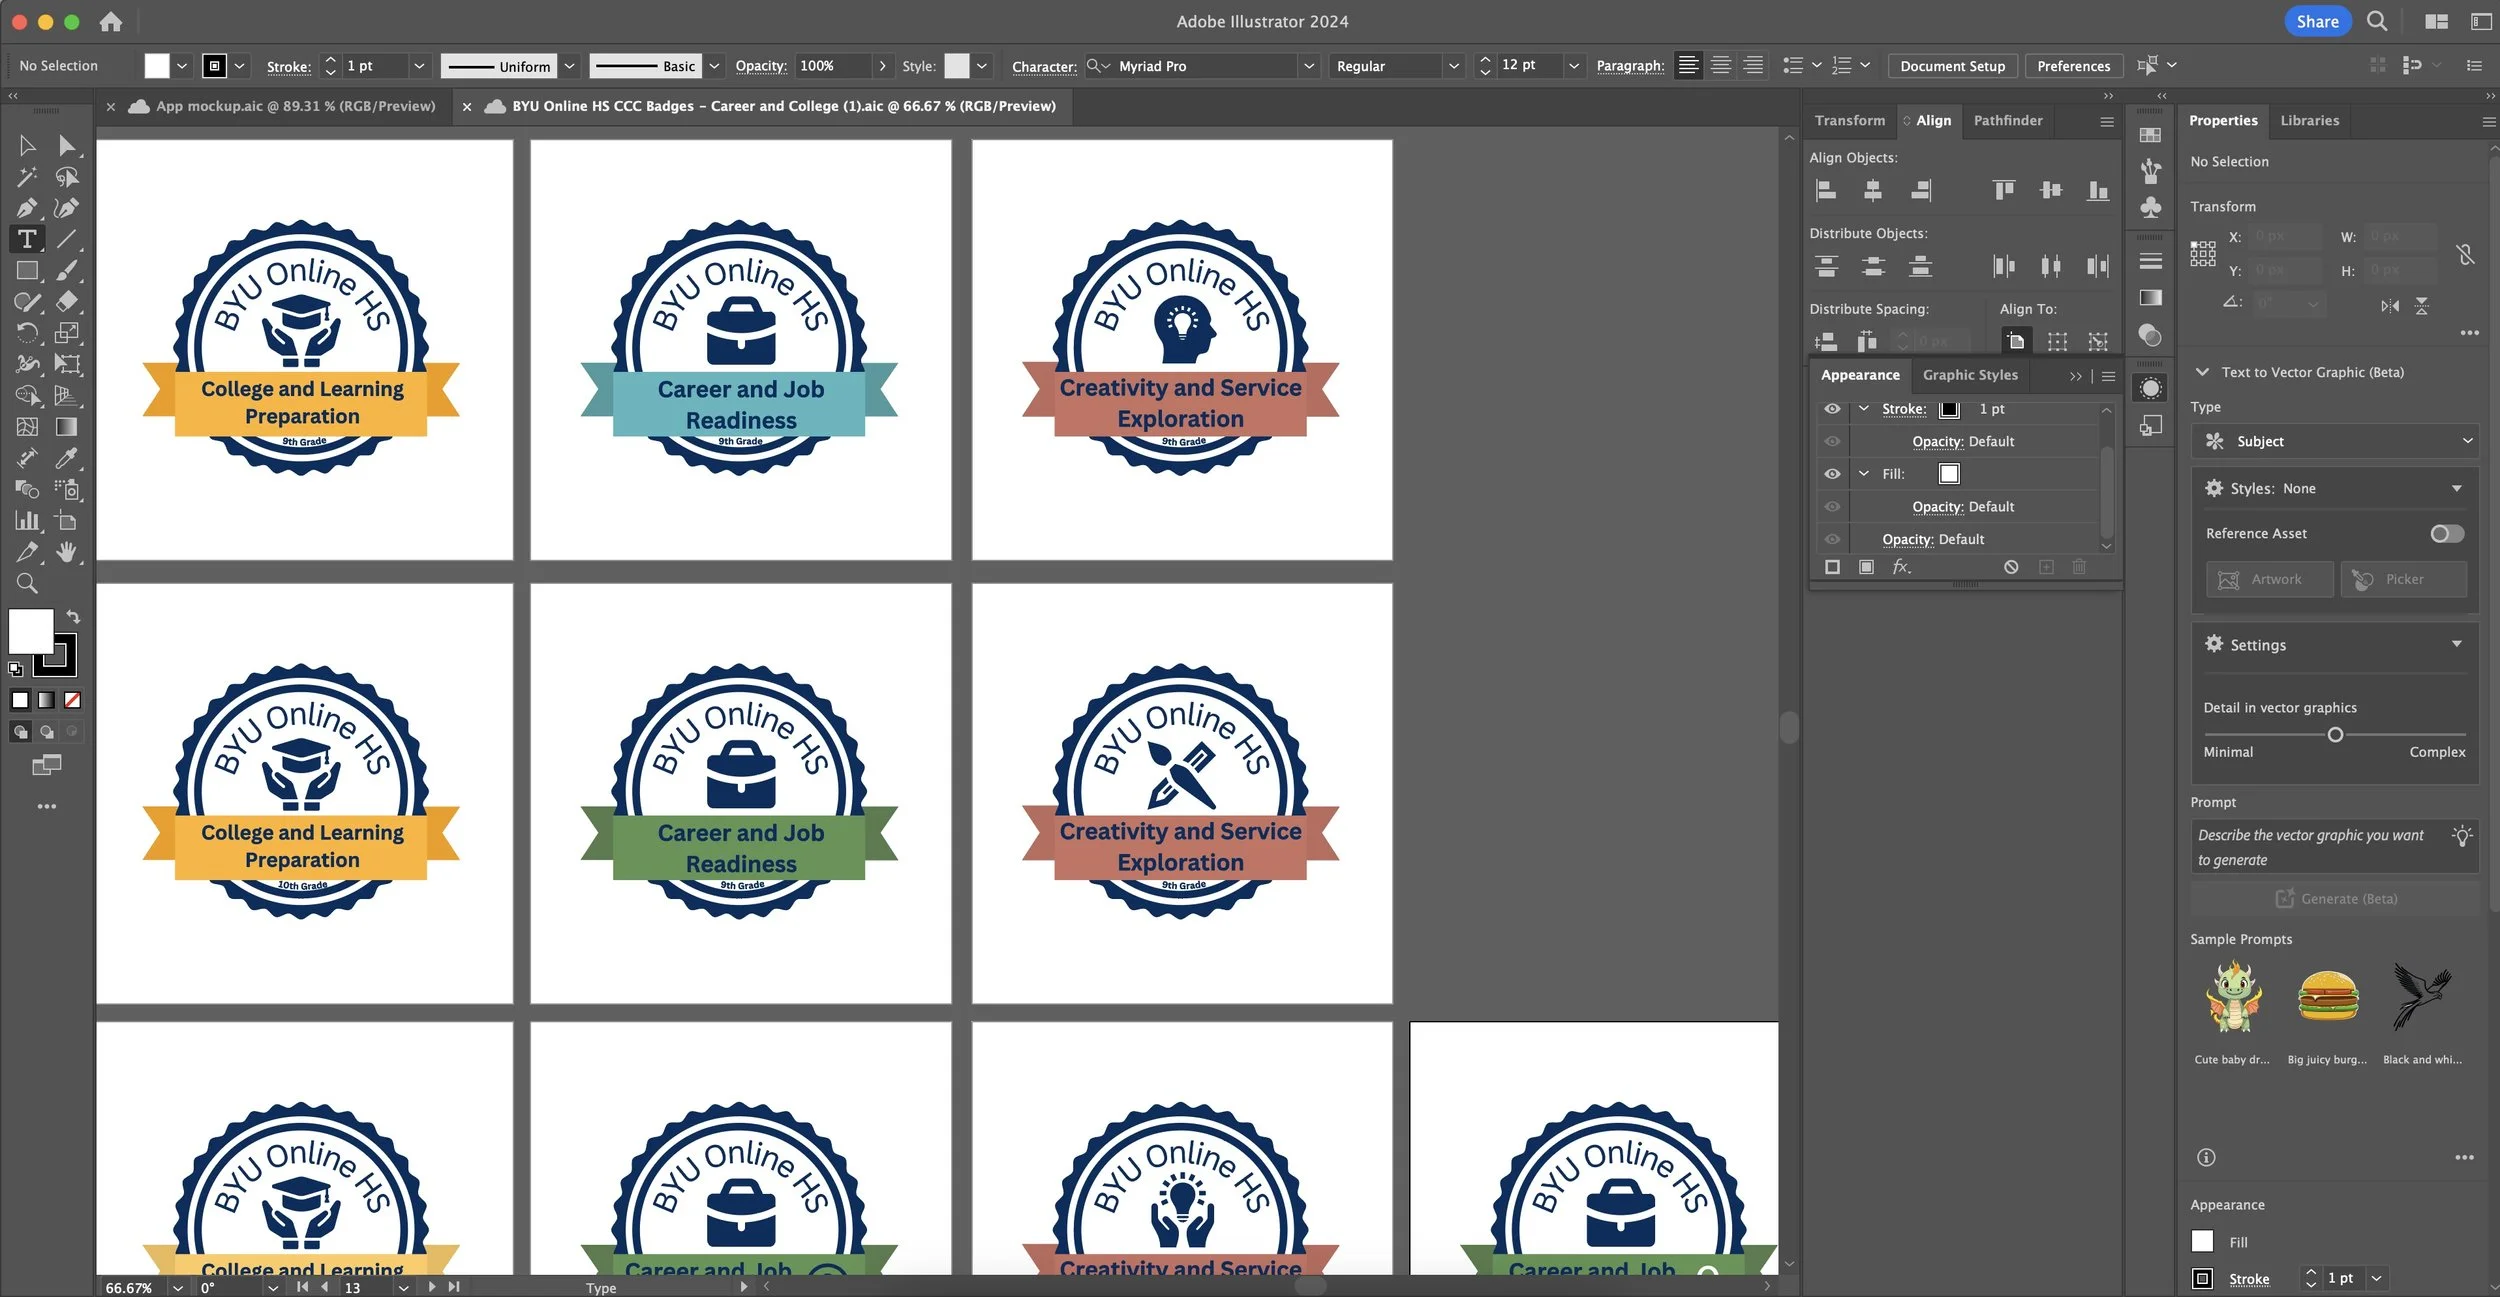This screenshot has height=1297, width=2500.
Task: Click Add New Effect fx icon
Action: (1901, 567)
